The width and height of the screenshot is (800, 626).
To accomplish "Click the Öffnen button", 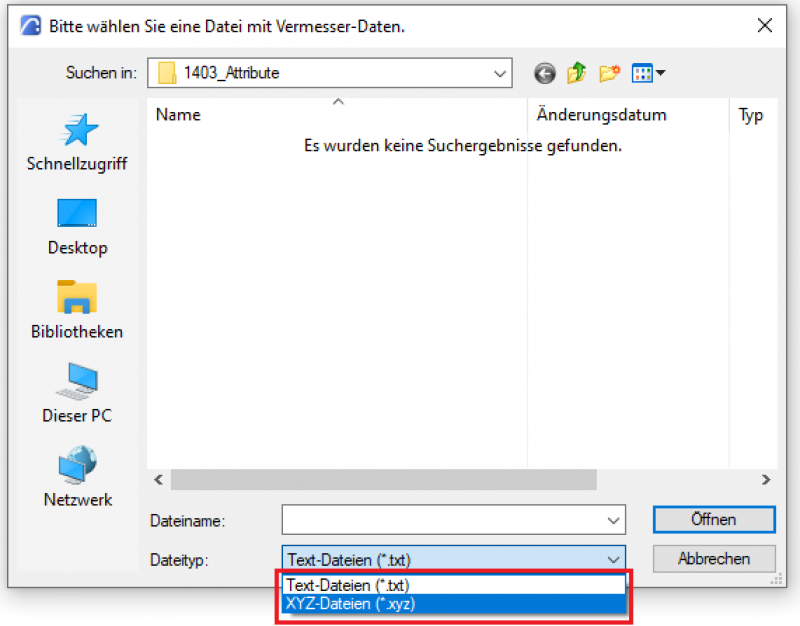I will click(x=713, y=520).
